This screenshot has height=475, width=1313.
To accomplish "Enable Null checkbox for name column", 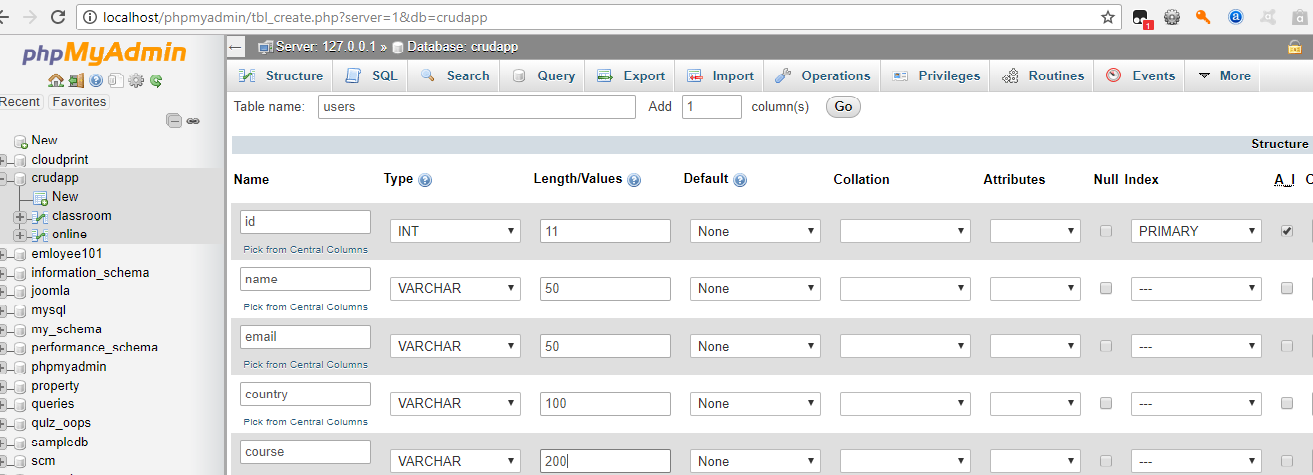I will point(1106,288).
